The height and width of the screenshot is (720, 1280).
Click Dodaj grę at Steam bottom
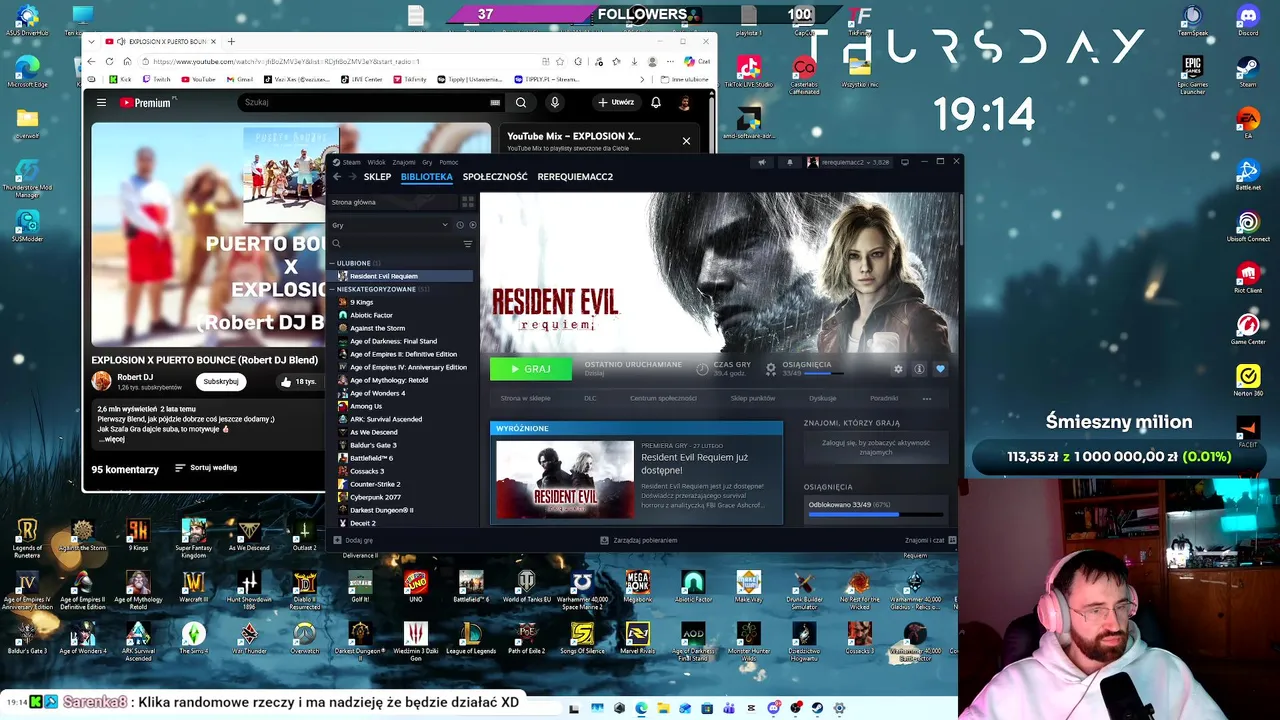pos(353,540)
